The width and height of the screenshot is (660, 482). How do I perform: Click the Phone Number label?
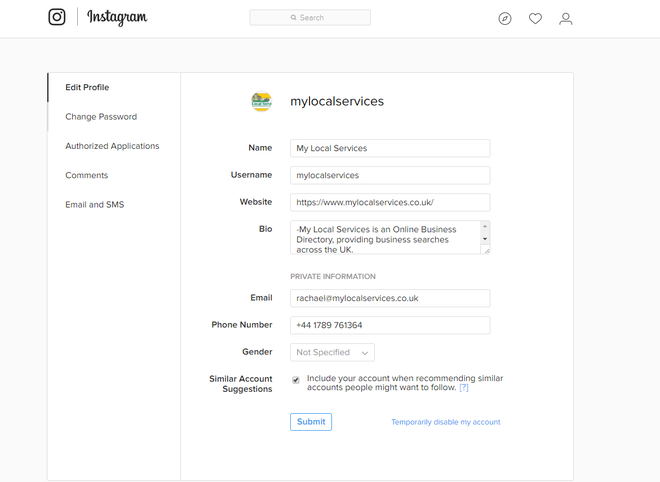point(242,325)
